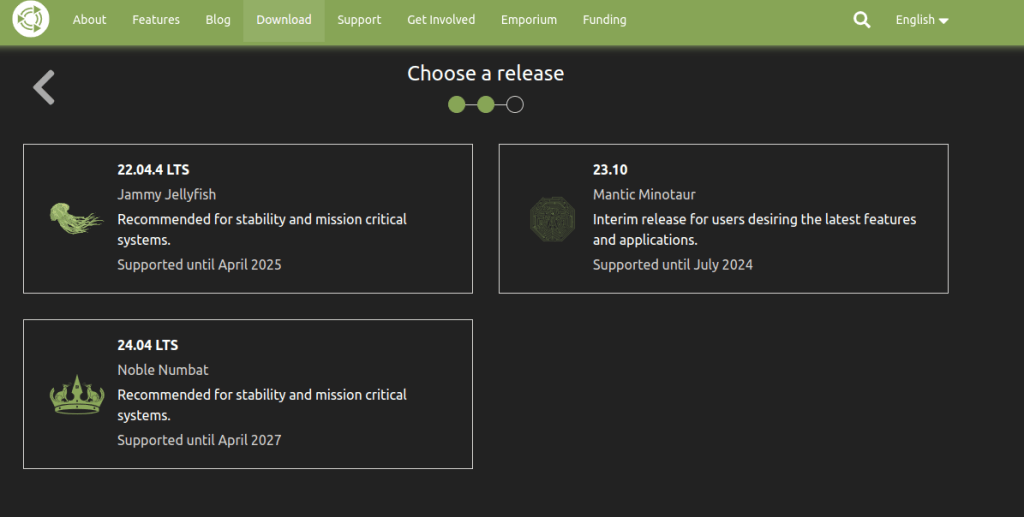Click the Ubuntu MATE logo icon
Screen dimensions: 1024x517
(x=31, y=20)
